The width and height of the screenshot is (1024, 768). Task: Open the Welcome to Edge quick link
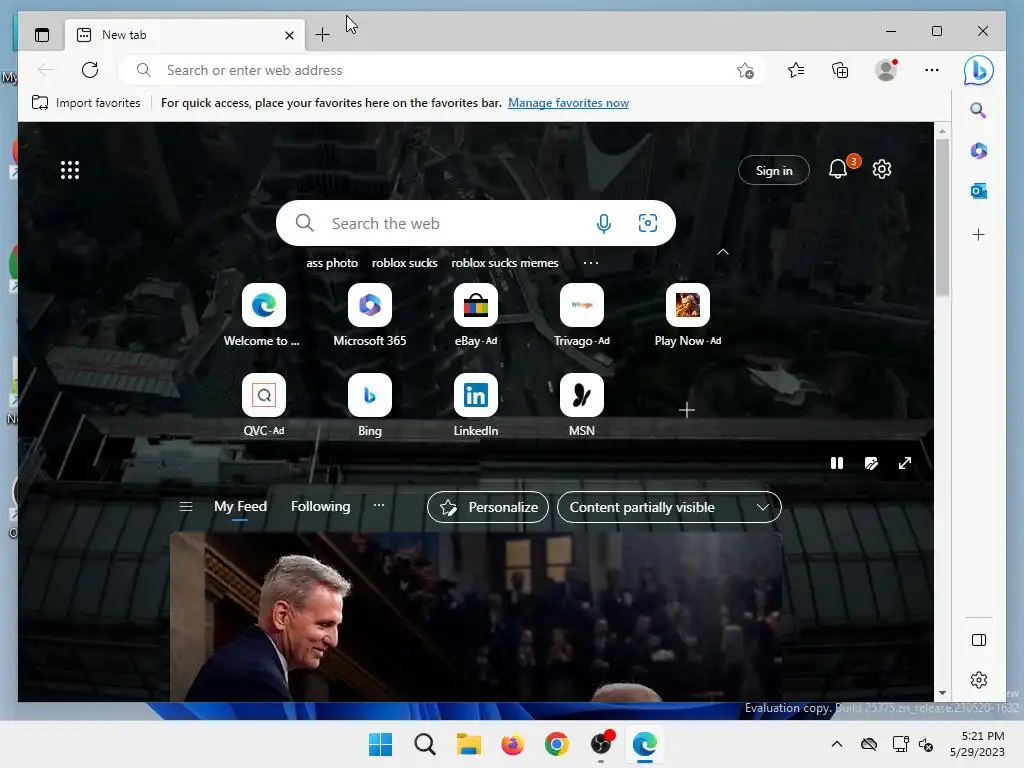point(264,316)
